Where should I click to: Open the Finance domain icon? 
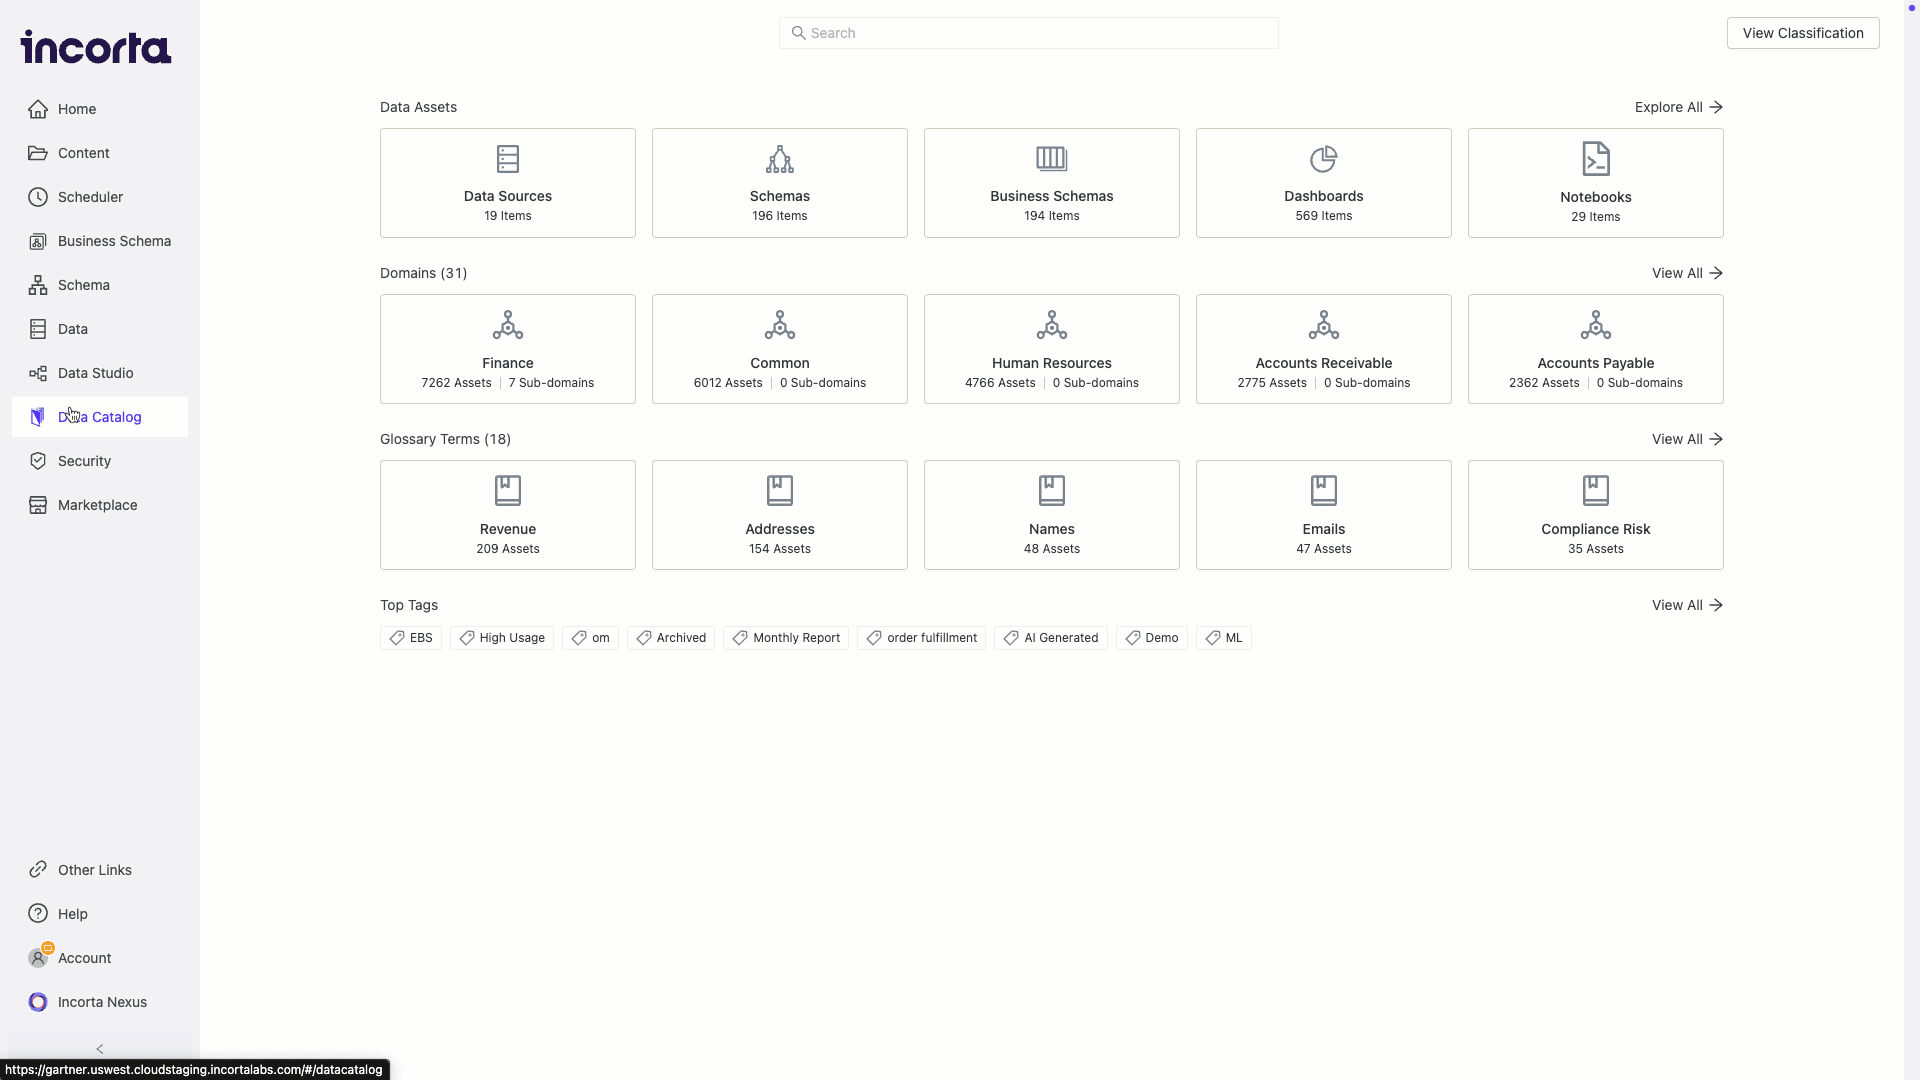click(508, 325)
